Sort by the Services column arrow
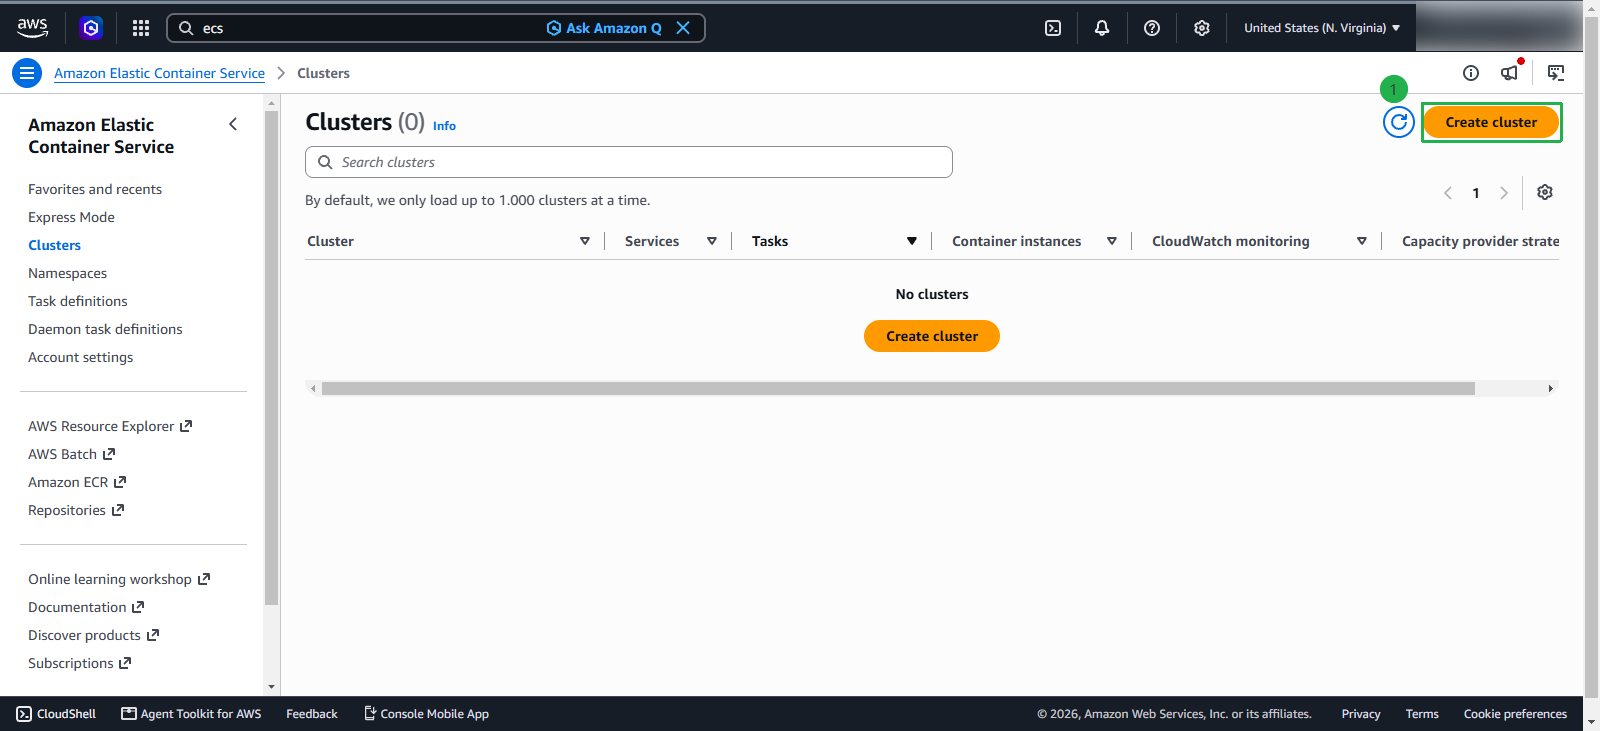This screenshot has width=1600, height=731. (712, 241)
